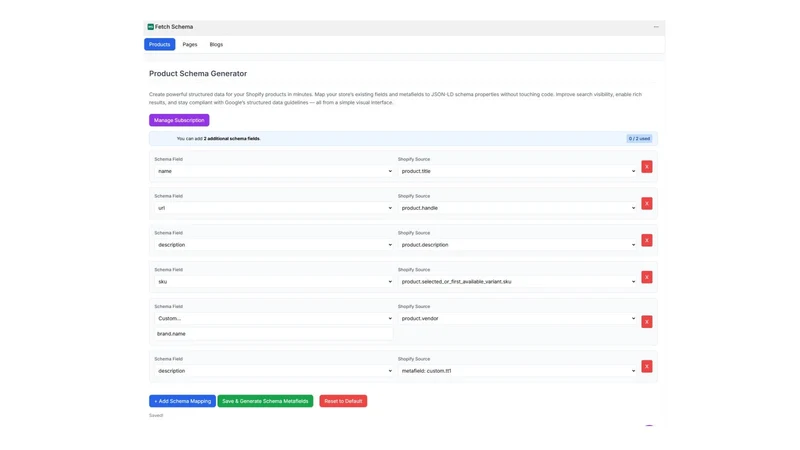Open the Schema Field dropdown set to name
This screenshot has height=450, width=800.
coord(274,171)
